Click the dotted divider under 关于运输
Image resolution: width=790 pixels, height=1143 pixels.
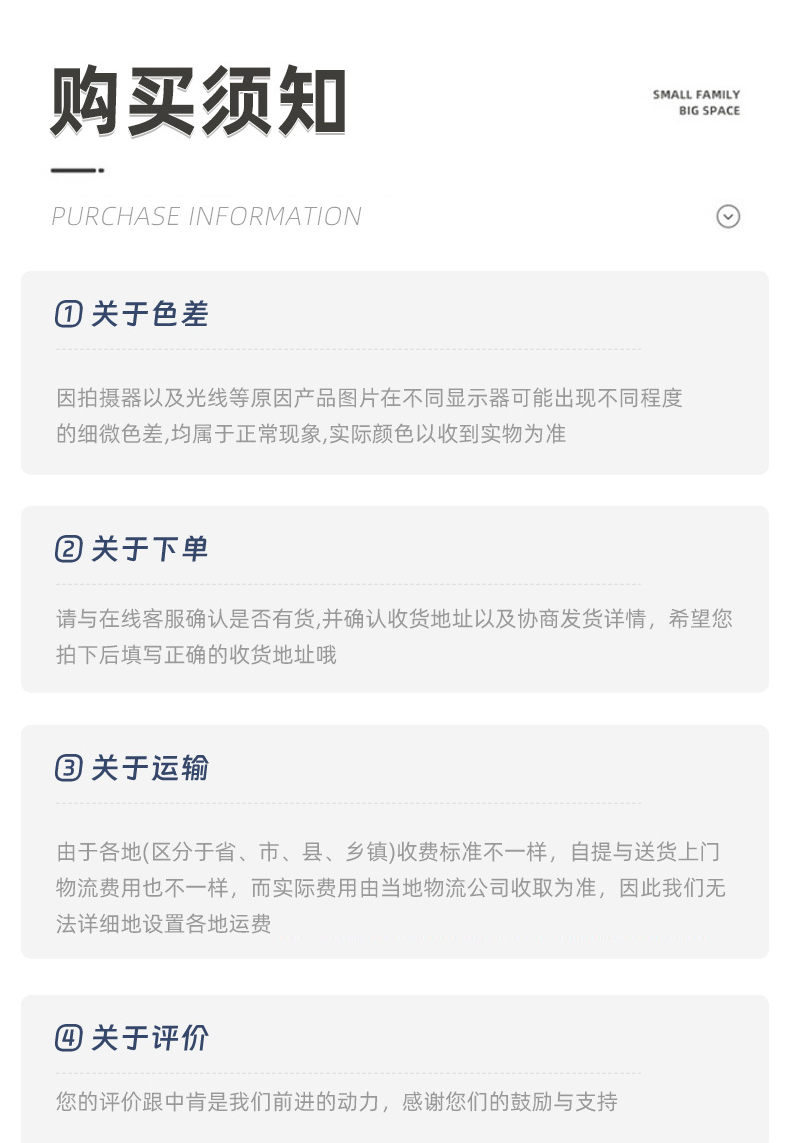coord(348,803)
